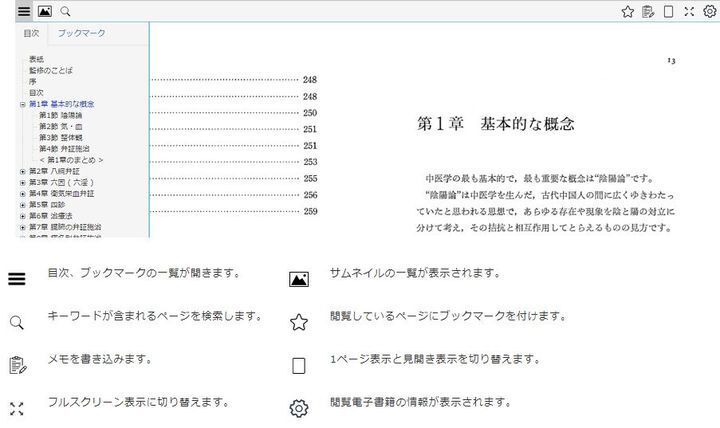The height and width of the screenshot is (428, 720).
Task: Select 第6章 治療法 chapter label
Action: 51,216
